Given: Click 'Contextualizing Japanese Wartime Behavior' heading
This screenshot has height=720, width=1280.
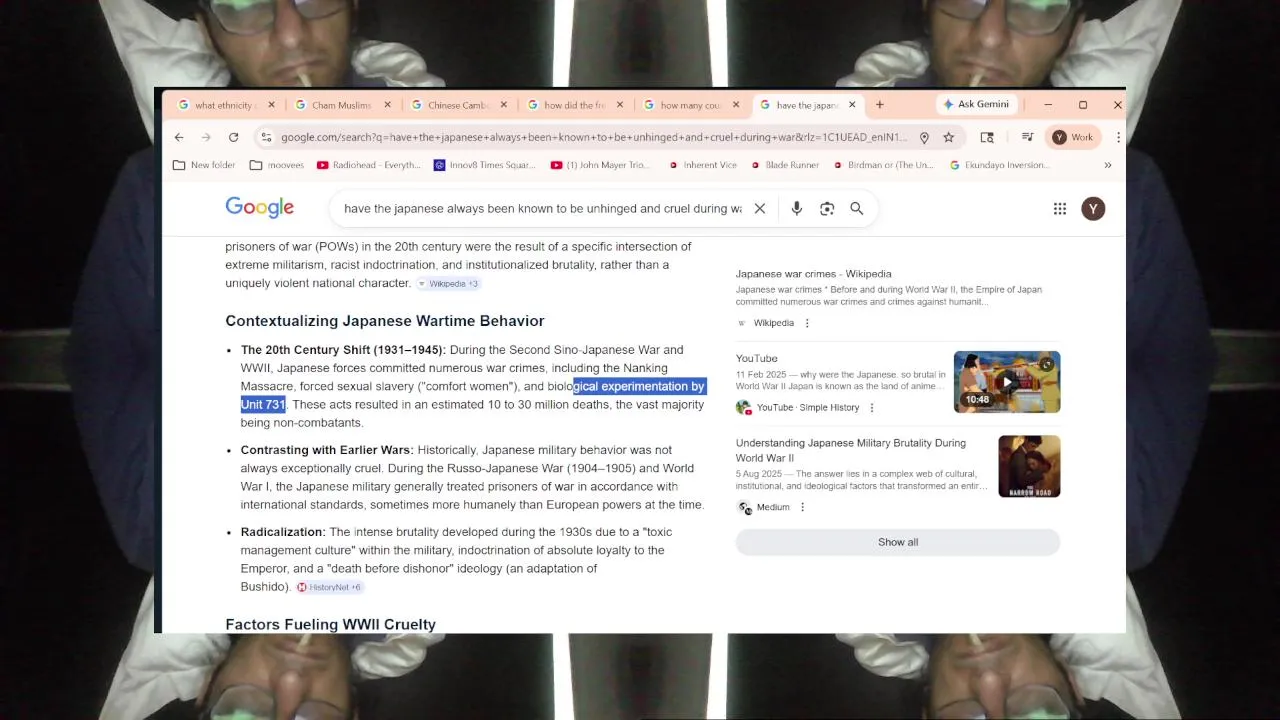Looking at the screenshot, I should coord(385,321).
